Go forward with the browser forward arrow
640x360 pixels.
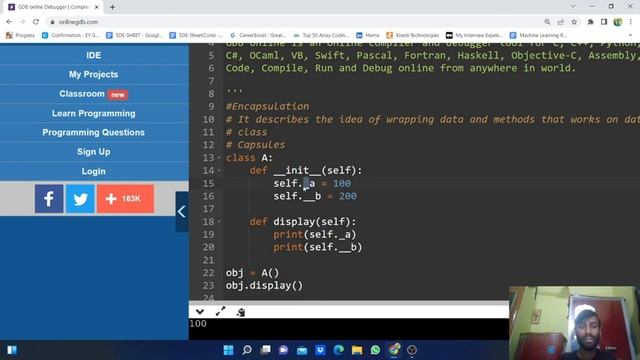pyautogui.click(x=22, y=22)
